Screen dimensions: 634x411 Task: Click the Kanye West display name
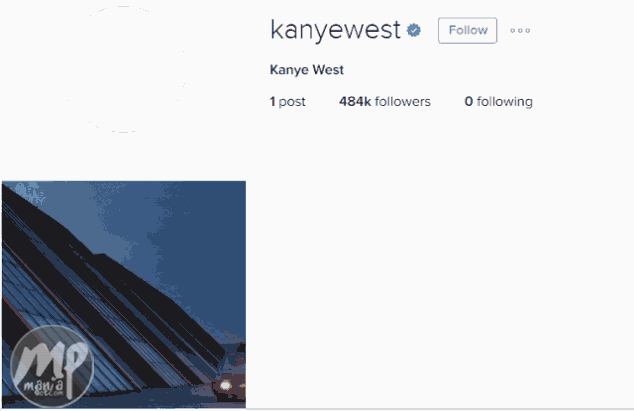pos(306,70)
